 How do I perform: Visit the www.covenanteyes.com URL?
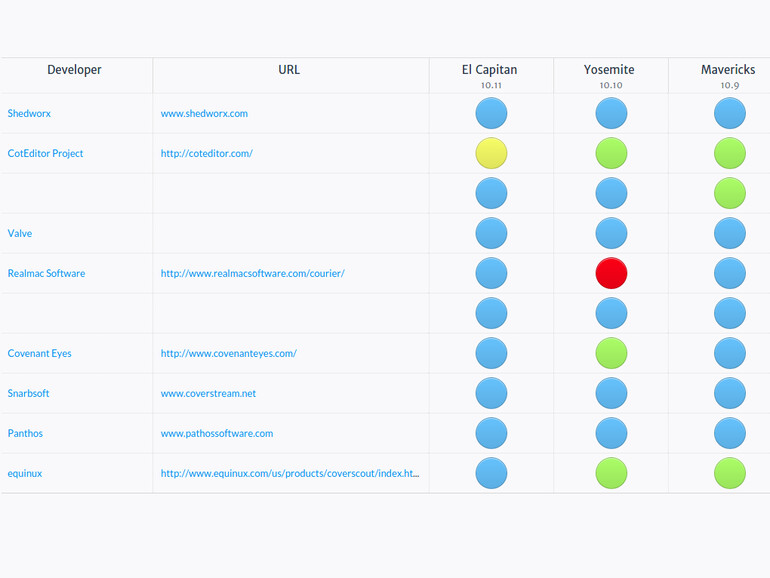(228, 354)
